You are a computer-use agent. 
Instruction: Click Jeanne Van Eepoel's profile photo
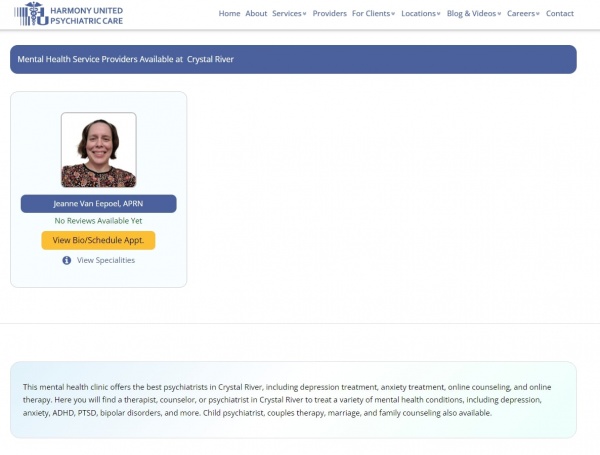click(x=99, y=150)
